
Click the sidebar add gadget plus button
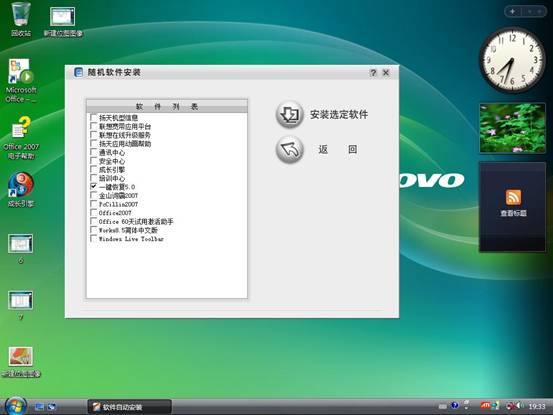(x=512, y=12)
